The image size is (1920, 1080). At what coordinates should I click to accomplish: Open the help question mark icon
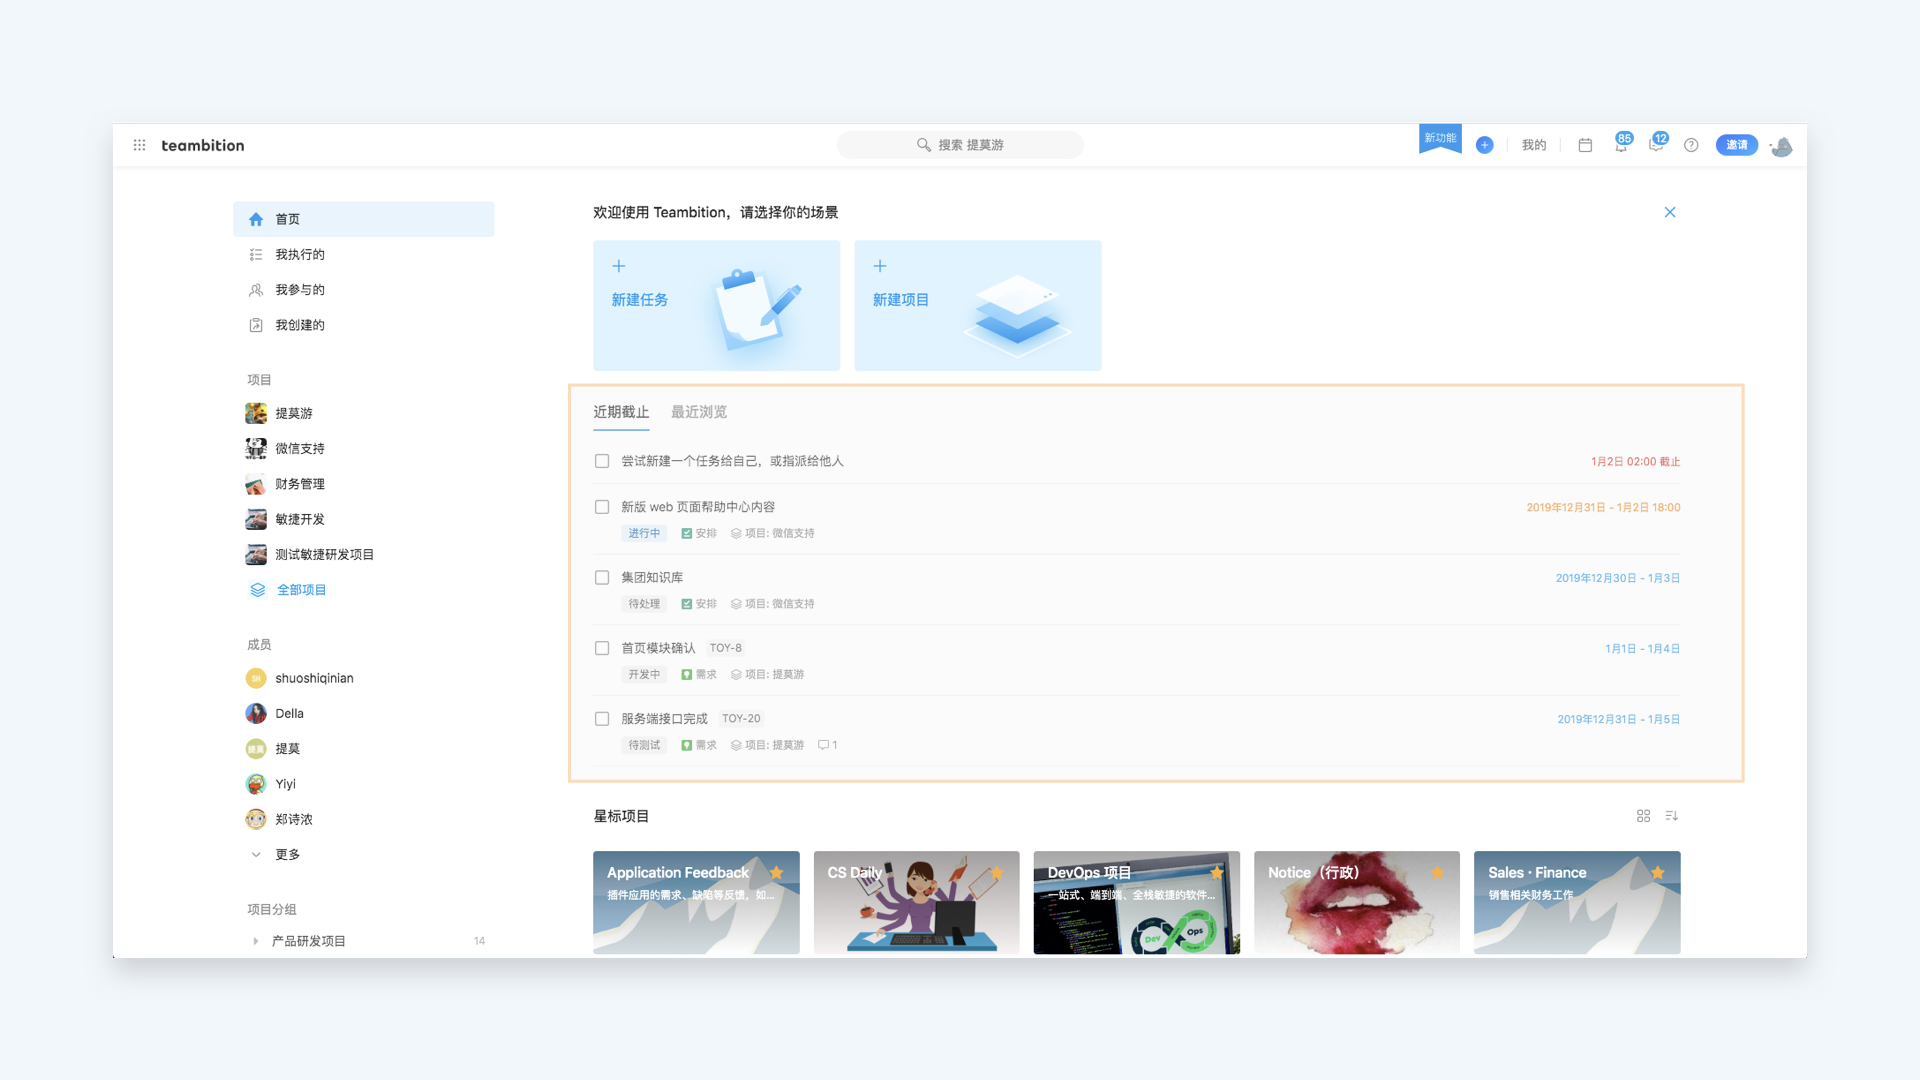(1691, 145)
